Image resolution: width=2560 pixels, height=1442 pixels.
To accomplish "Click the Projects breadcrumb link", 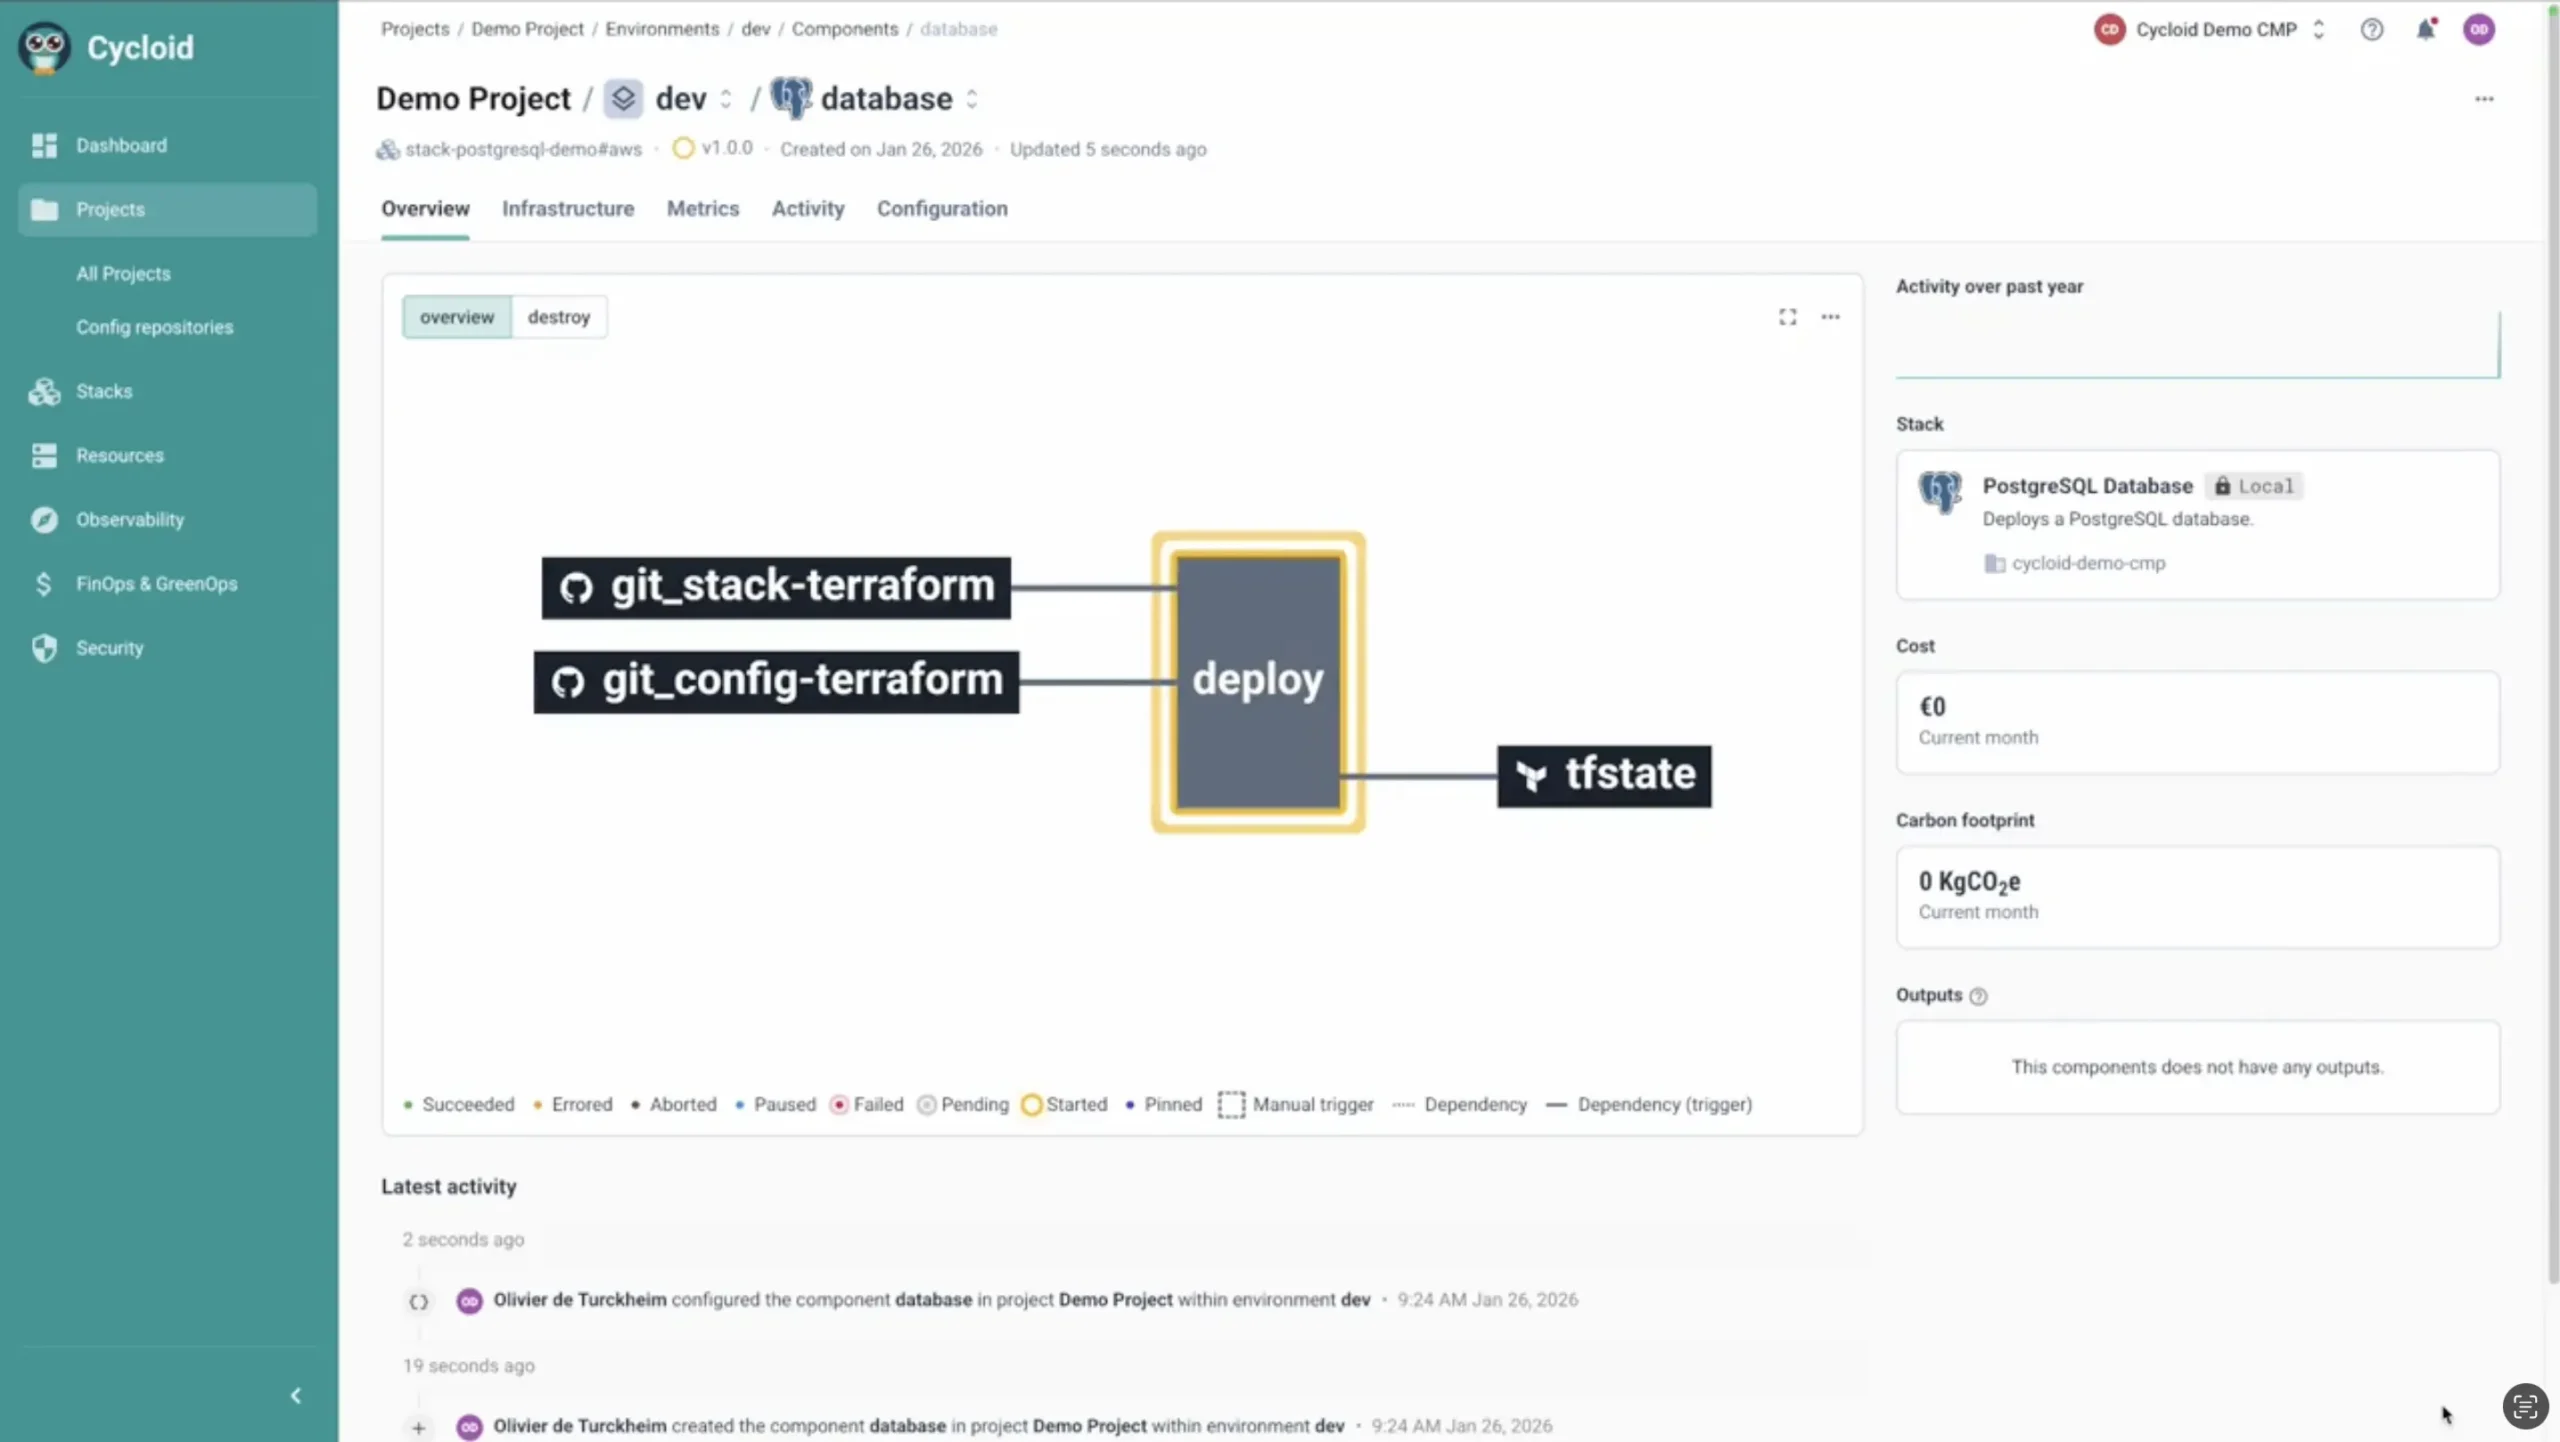I will pyautogui.click(x=415, y=29).
